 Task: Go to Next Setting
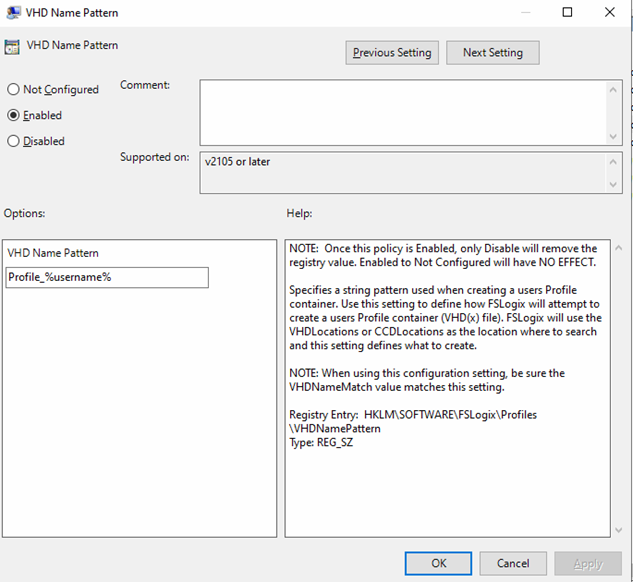(x=492, y=53)
